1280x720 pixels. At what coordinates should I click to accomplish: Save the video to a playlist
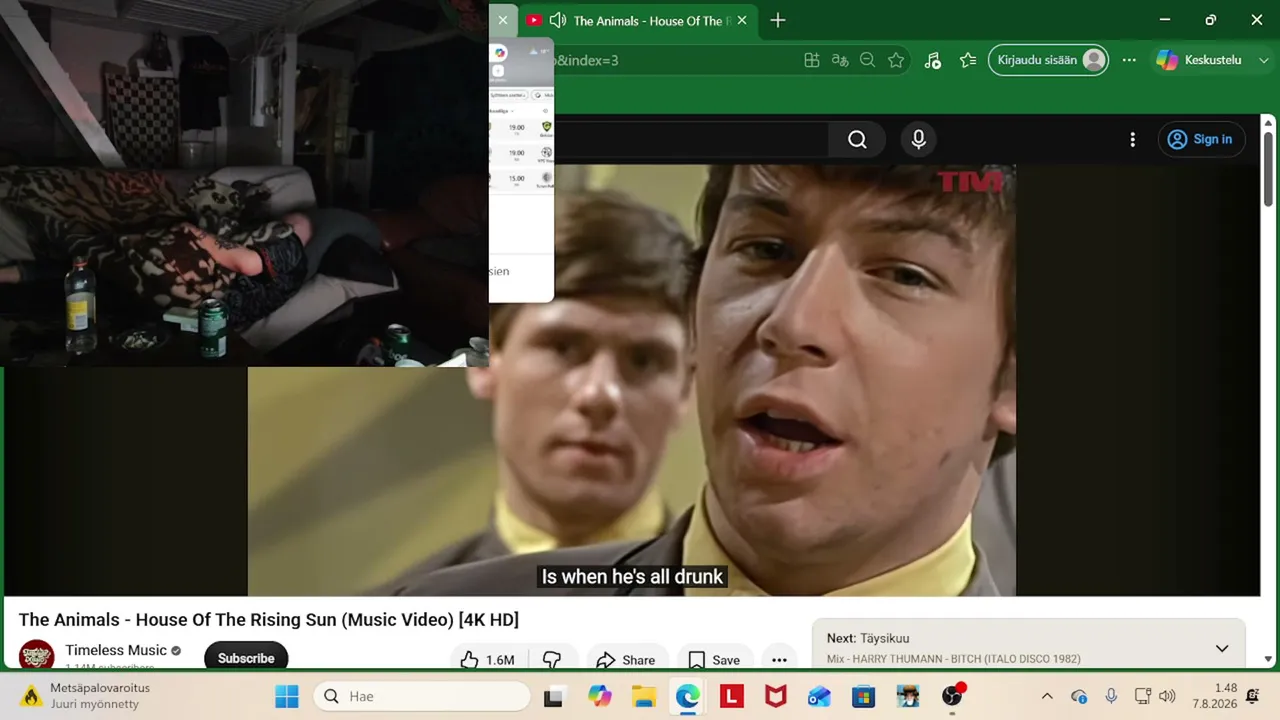pyautogui.click(x=714, y=659)
